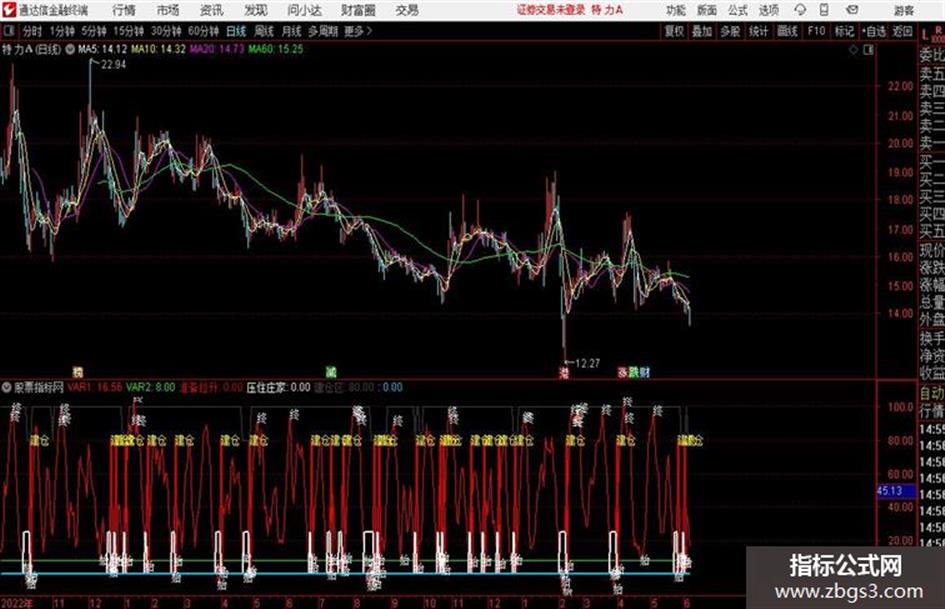Toggle 叠加 overlay mode
The width and height of the screenshot is (945, 609).
[702, 31]
